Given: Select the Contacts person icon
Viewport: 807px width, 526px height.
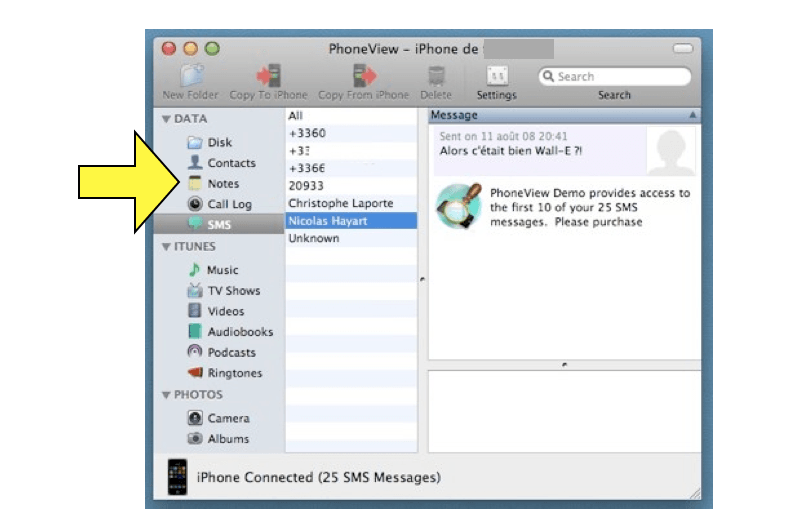Looking at the screenshot, I should pyautogui.click(x=195, y=163).
